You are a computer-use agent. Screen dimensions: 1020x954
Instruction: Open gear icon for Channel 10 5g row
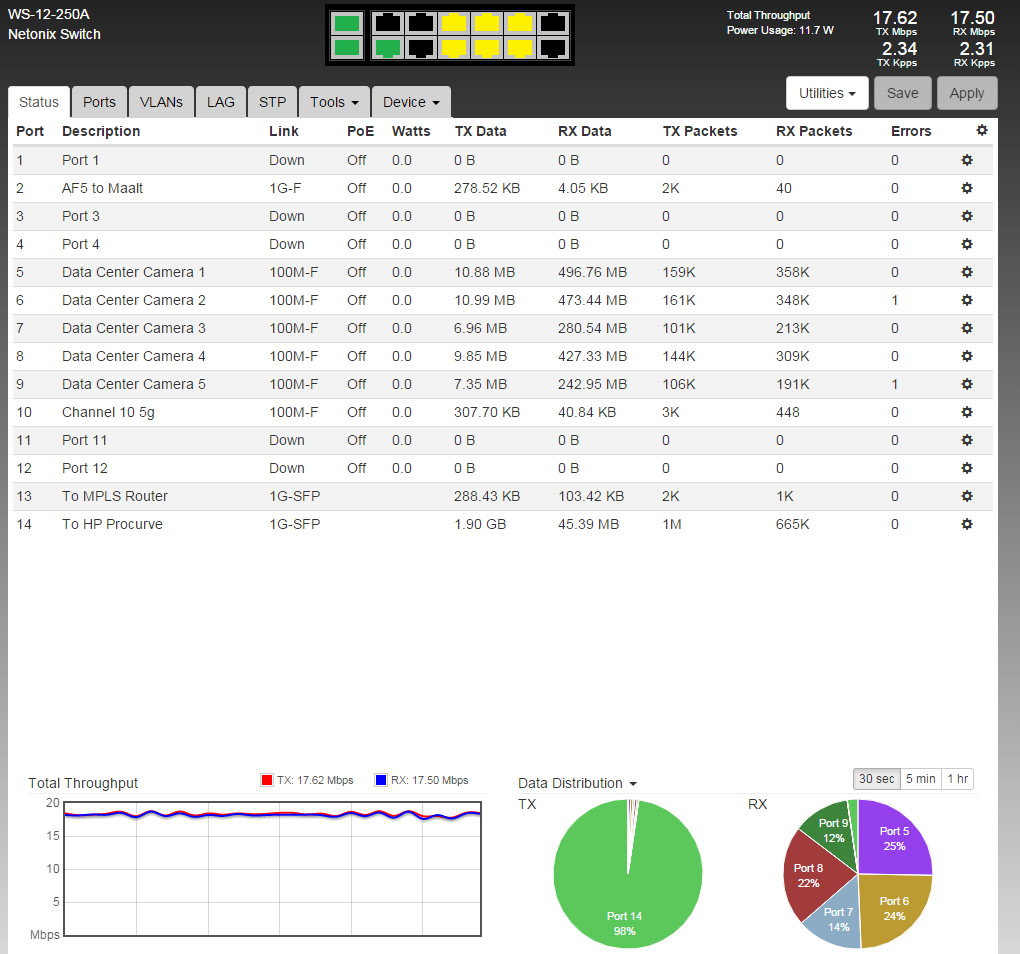967,412
